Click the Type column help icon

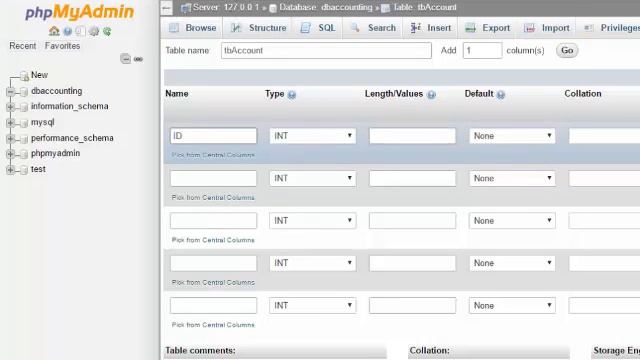click(x=291, y=95)
